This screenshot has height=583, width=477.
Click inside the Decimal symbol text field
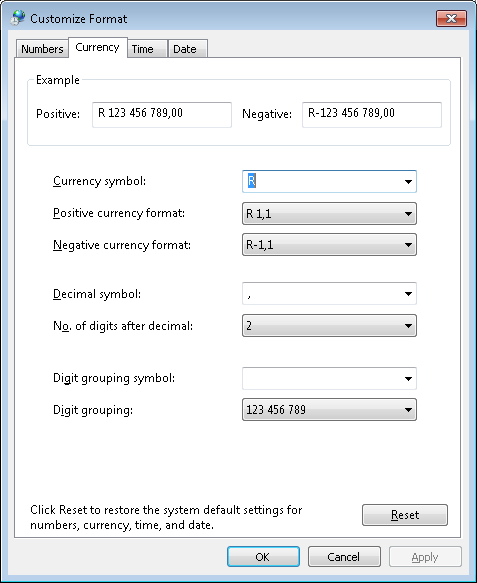pos(321,294)
